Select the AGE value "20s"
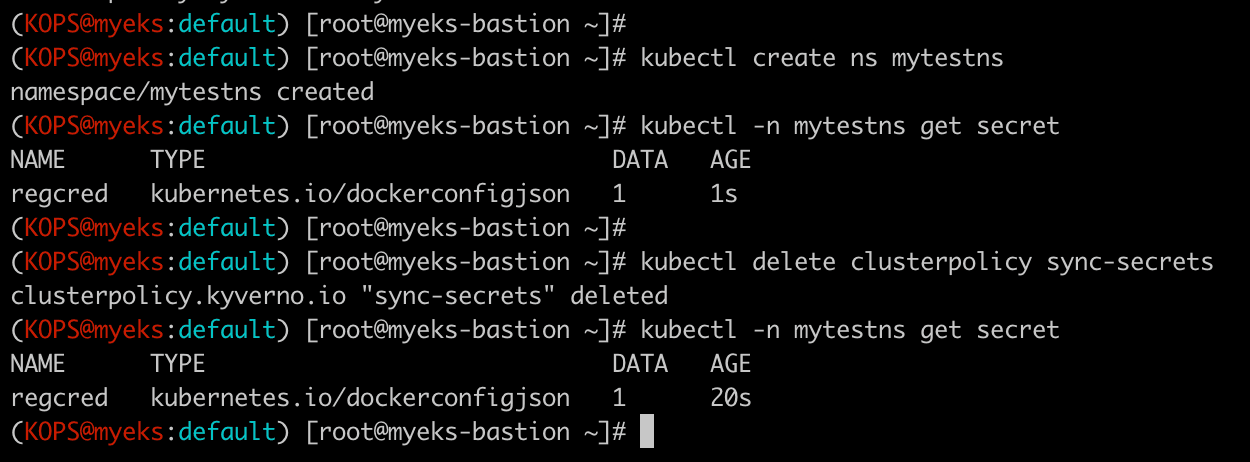The width and height of the screenshot is (1250, 462). [731, 398]
